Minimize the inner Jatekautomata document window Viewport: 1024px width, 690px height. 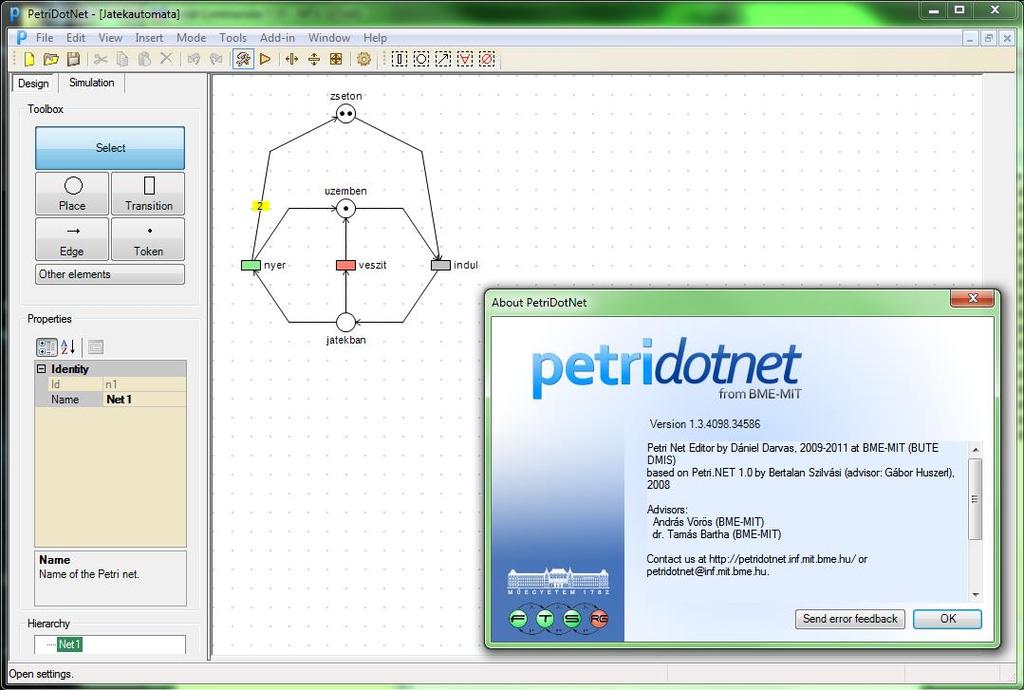pyautogui.click(x=970, y=39)
